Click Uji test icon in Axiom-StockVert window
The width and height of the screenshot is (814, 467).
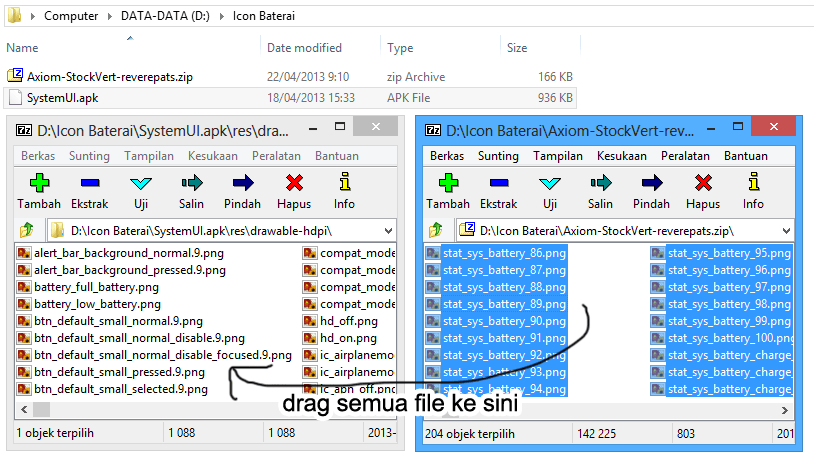550,183
